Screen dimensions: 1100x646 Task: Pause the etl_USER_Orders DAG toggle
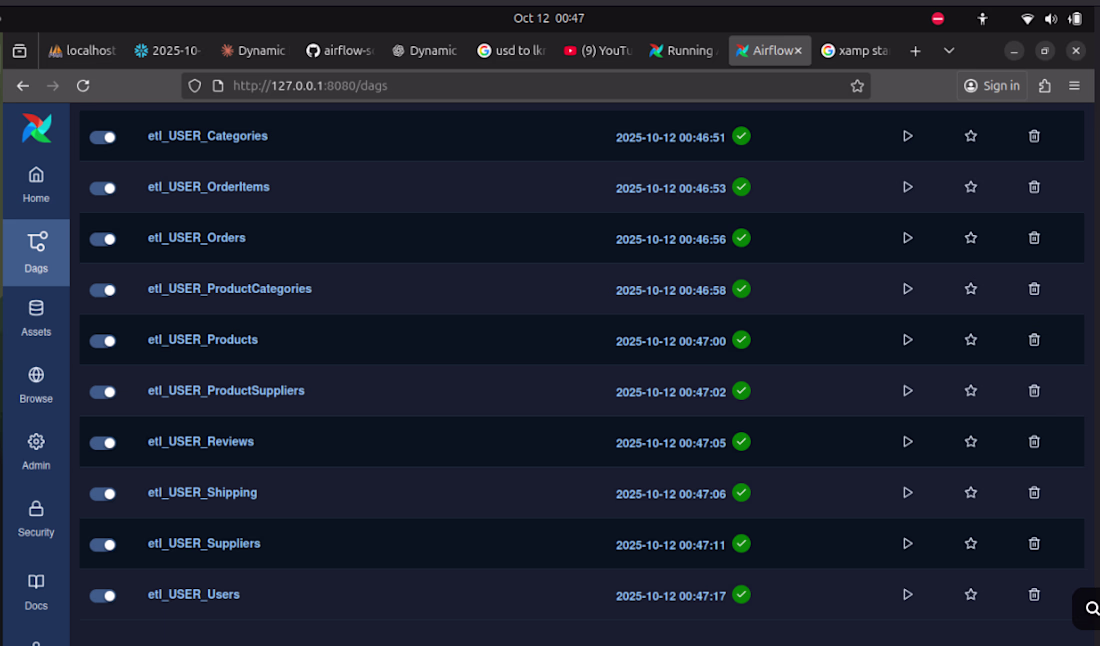(x=102, y=239)
